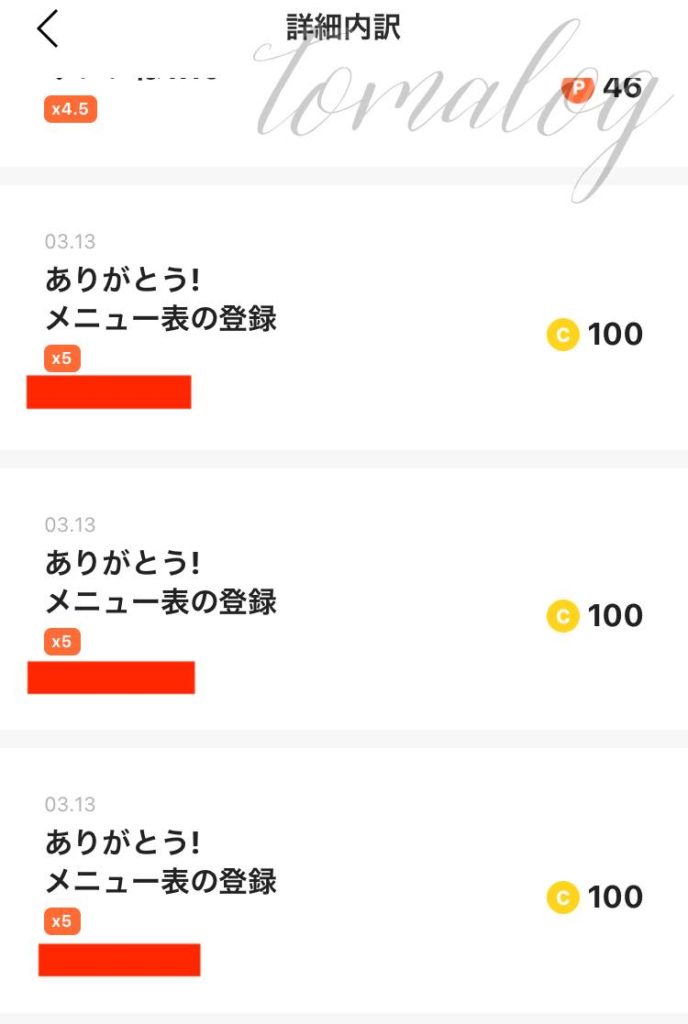Image resolution: width=688 pixels, height=1024 pixels.
Task: Tap the orange P point icon beside 46
Action: pos(578,88)
